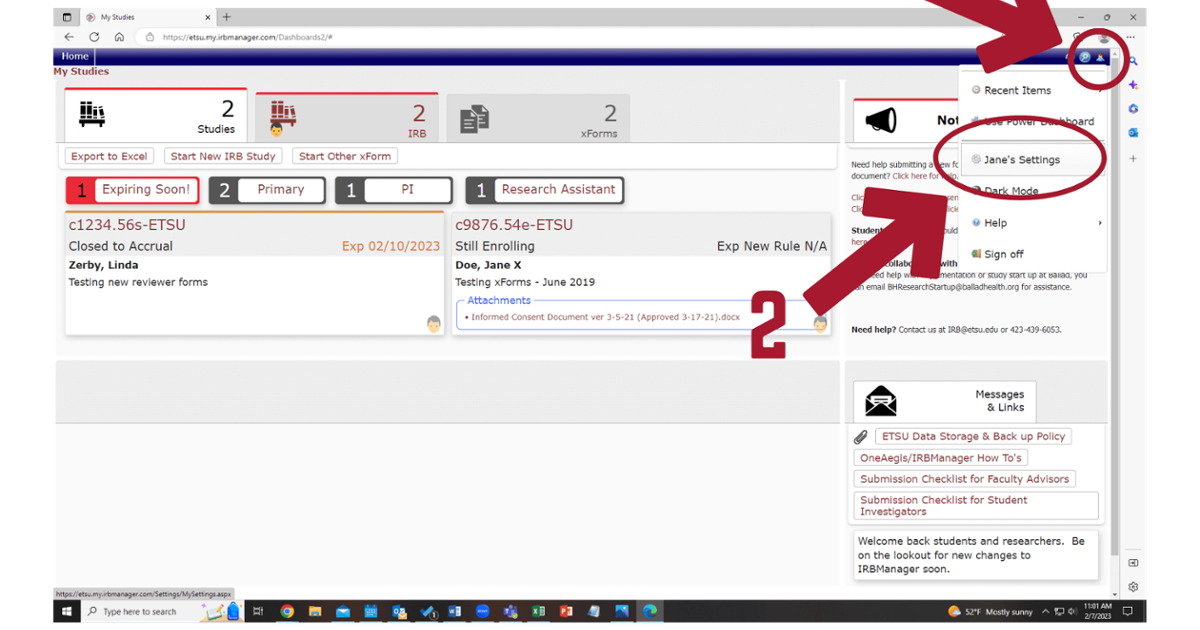Open the user profile icon in navy header
Screen dimensions: 1200x630
pos(1100,56)
